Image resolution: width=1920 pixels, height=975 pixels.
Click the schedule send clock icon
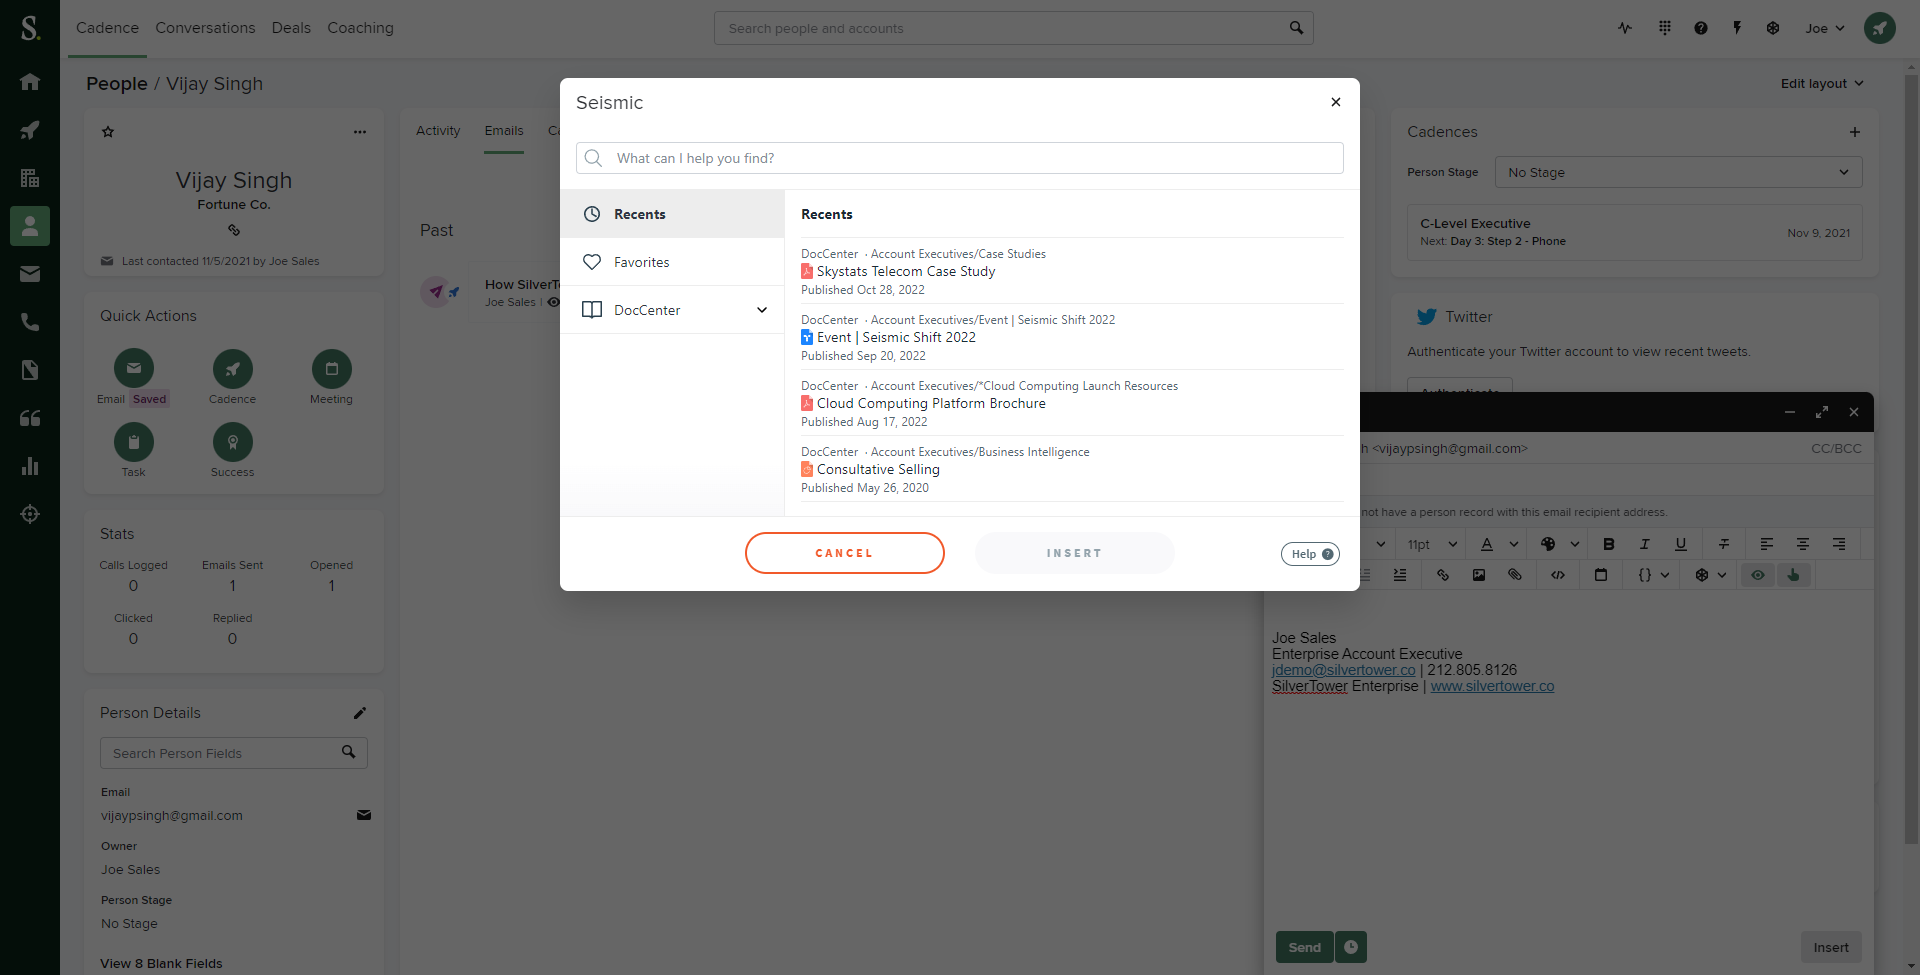(1351, 947)
